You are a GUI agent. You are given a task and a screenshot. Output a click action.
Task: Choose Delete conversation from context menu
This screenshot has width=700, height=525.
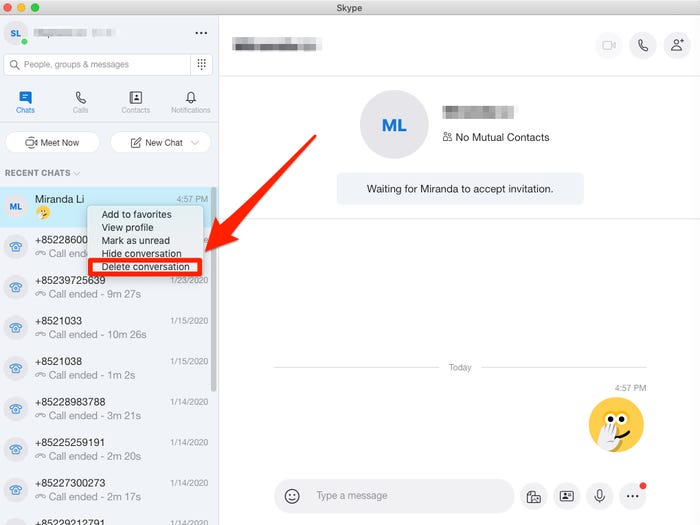145,267
